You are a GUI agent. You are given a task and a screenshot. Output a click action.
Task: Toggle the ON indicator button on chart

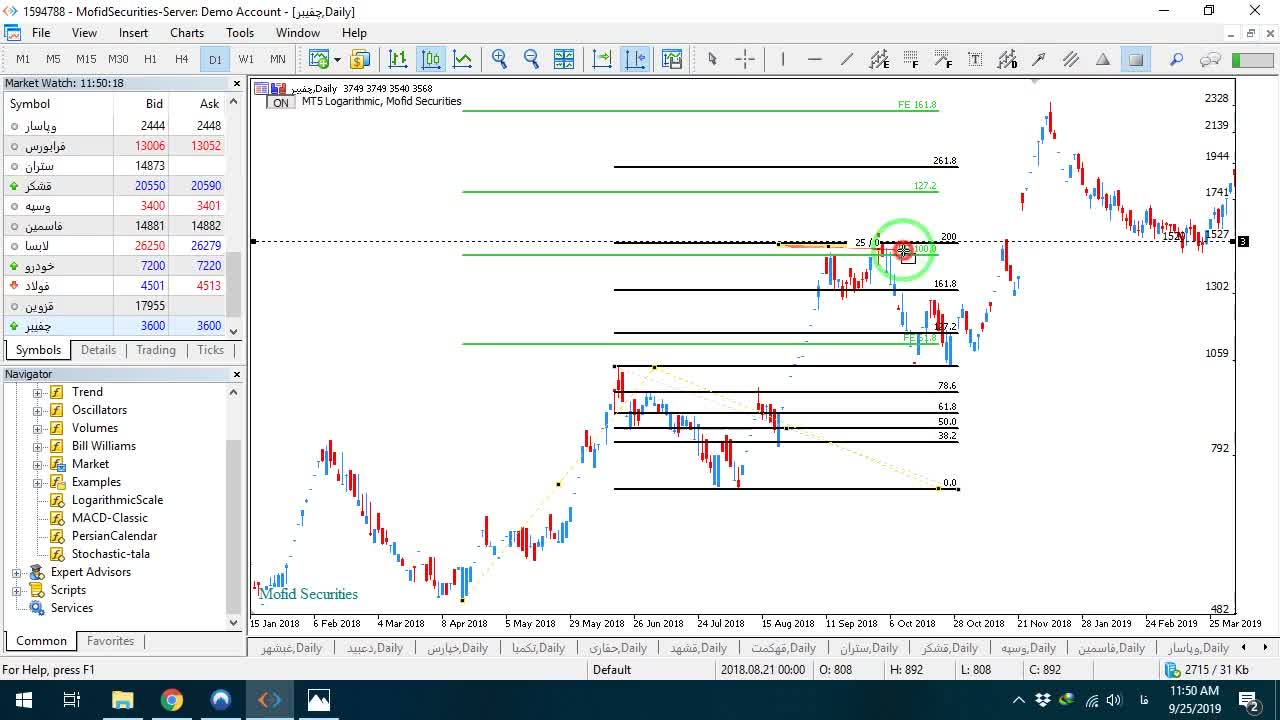click(281, 103)
